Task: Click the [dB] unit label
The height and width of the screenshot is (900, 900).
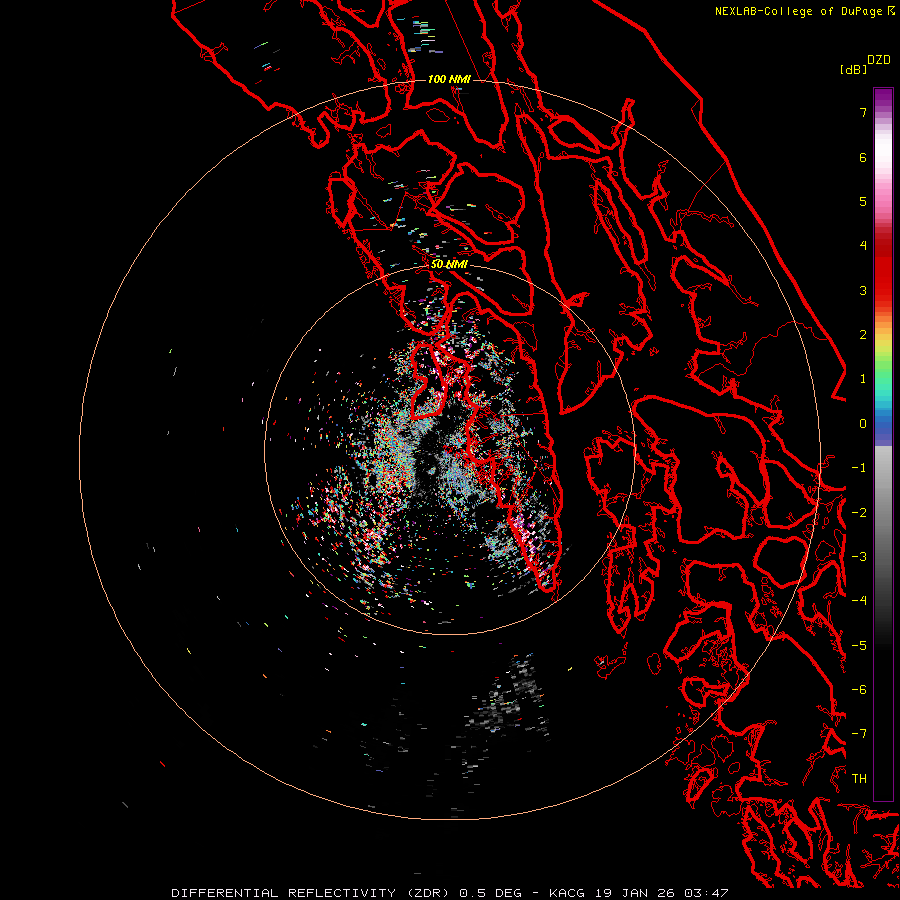Action: 852,69
